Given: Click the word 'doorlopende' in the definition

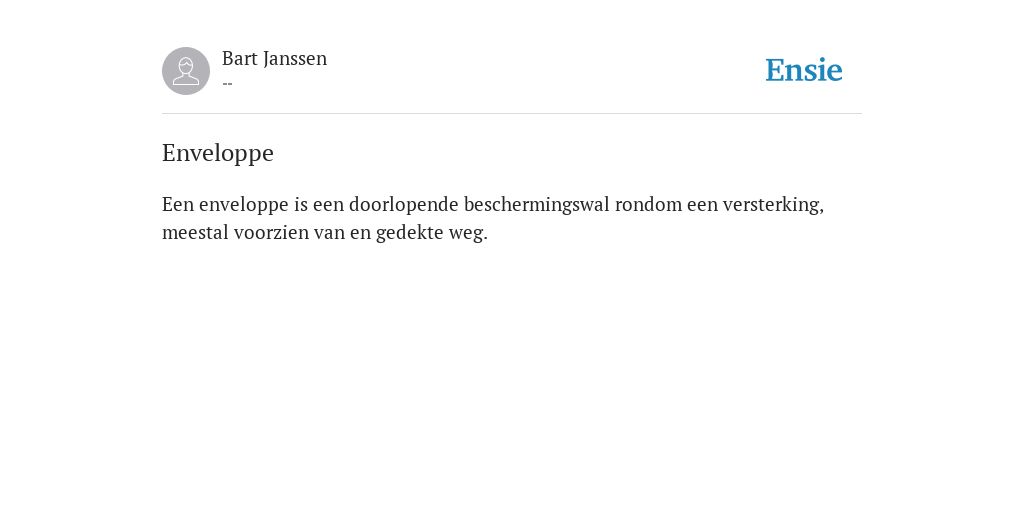Looking at the screenshot, I should [x=404, y=205].
